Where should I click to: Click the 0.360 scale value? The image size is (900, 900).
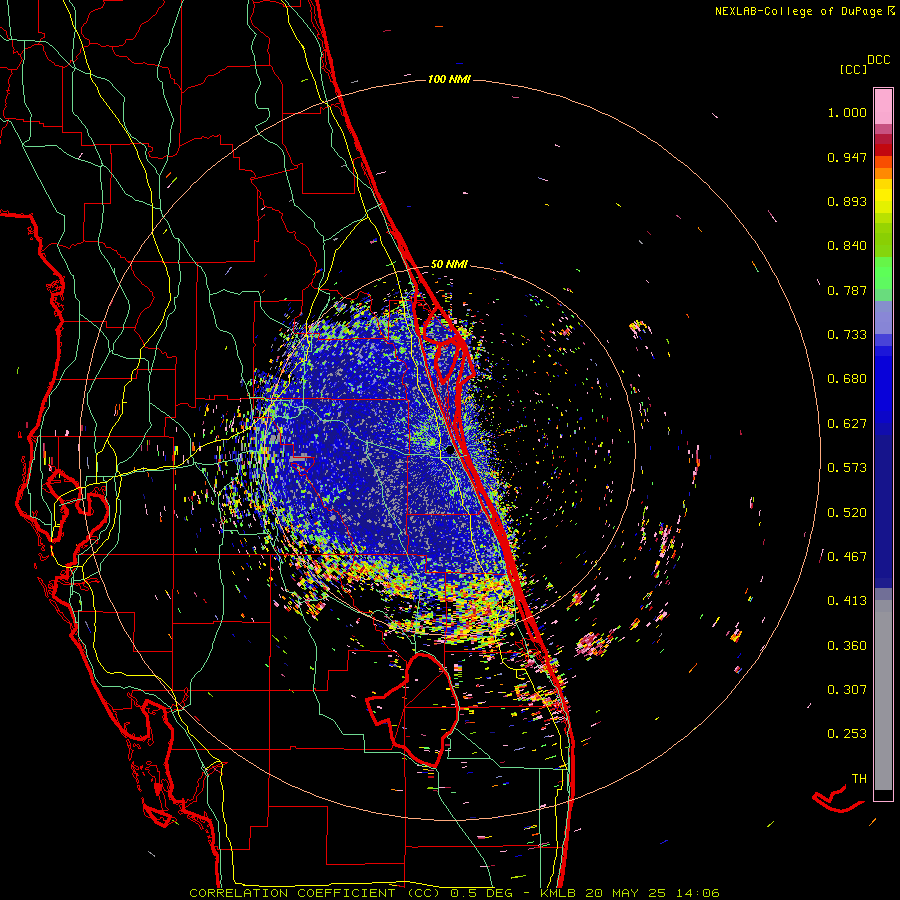(x=847, y=646)
